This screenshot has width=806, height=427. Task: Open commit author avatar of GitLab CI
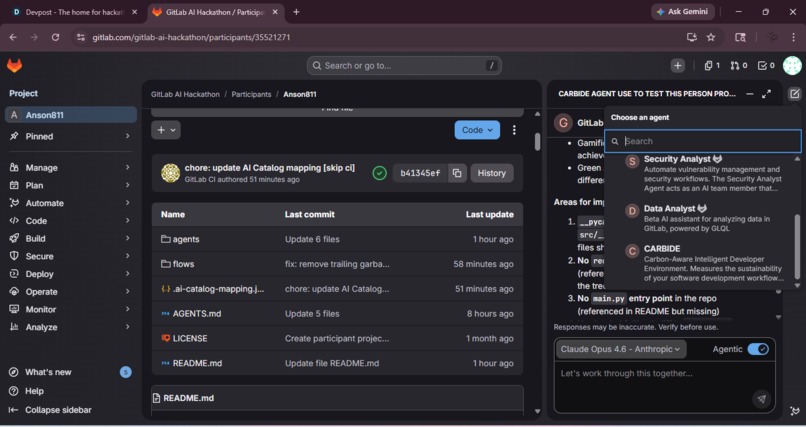pyautogui.click(x=171, y=173)
